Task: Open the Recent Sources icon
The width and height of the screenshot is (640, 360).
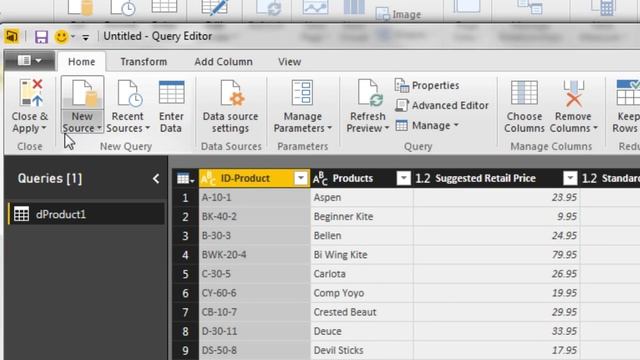Action: click(129, 93)
